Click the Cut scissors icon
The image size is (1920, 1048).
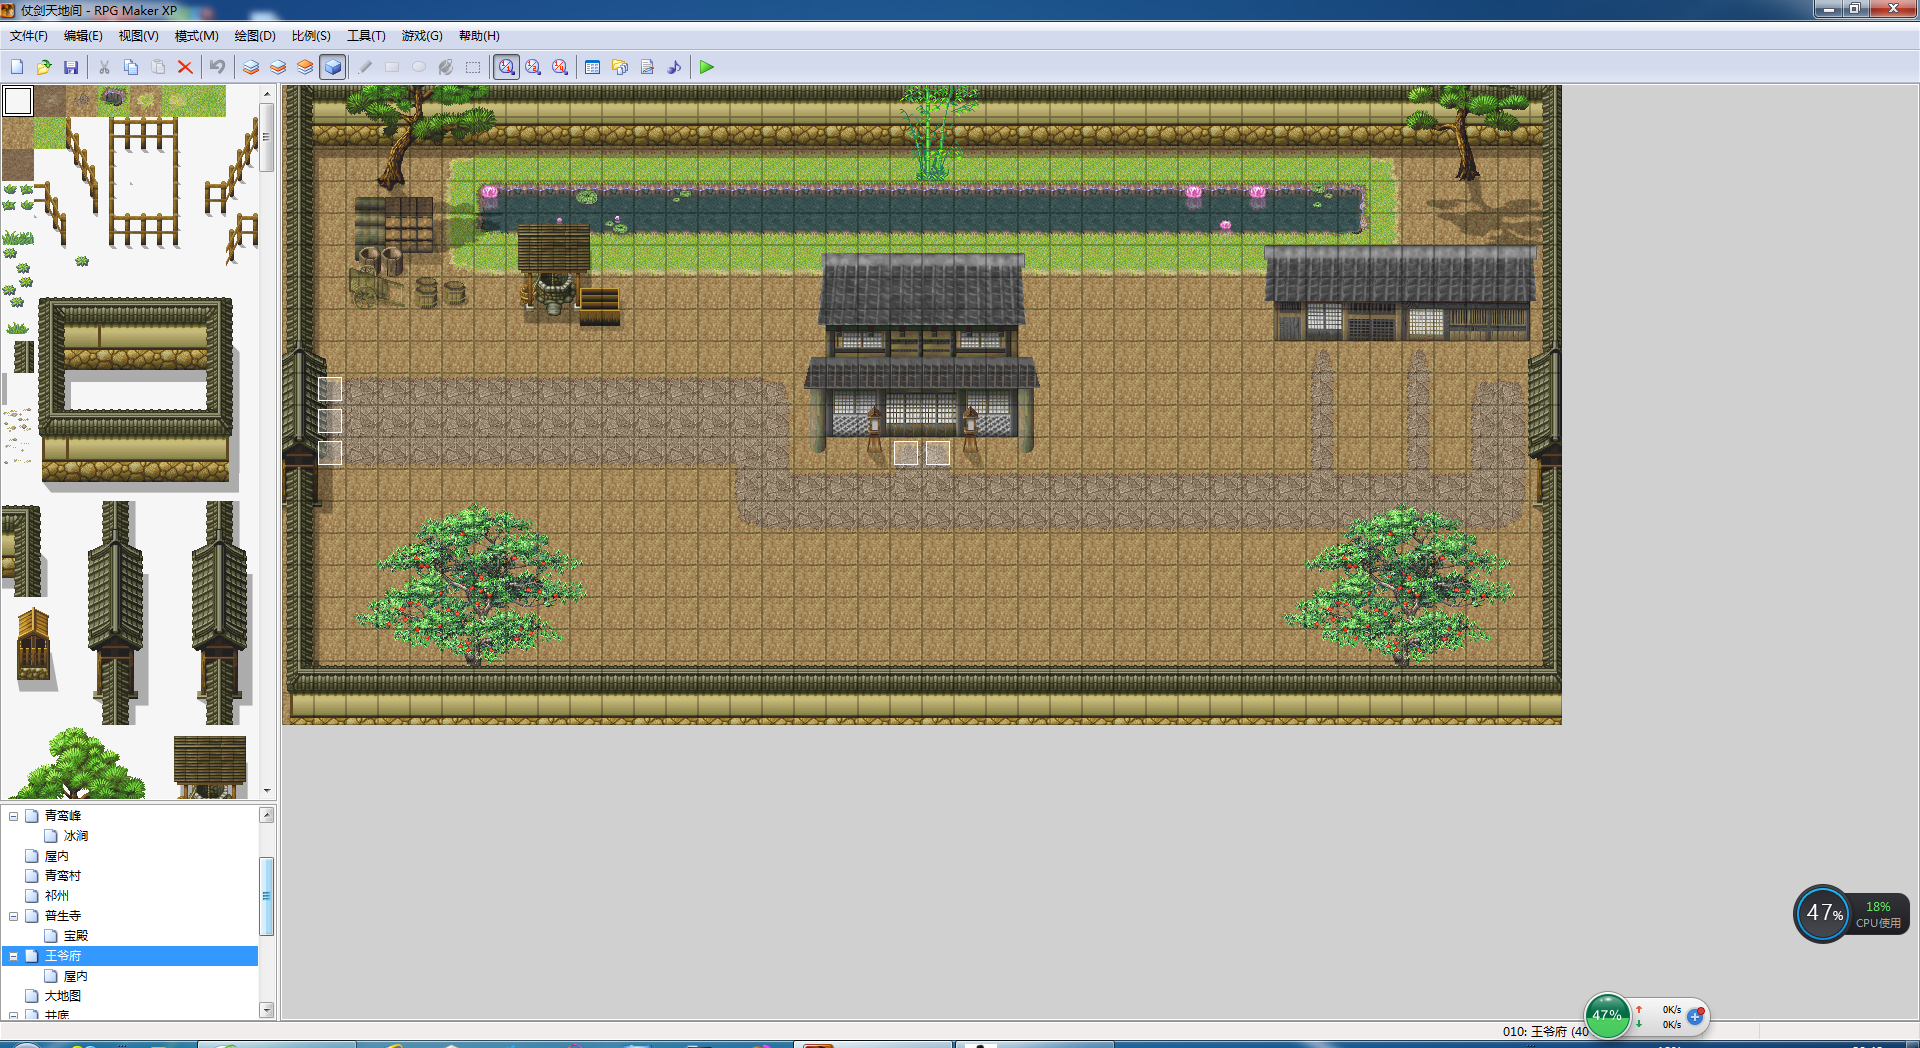coord(104,67)
